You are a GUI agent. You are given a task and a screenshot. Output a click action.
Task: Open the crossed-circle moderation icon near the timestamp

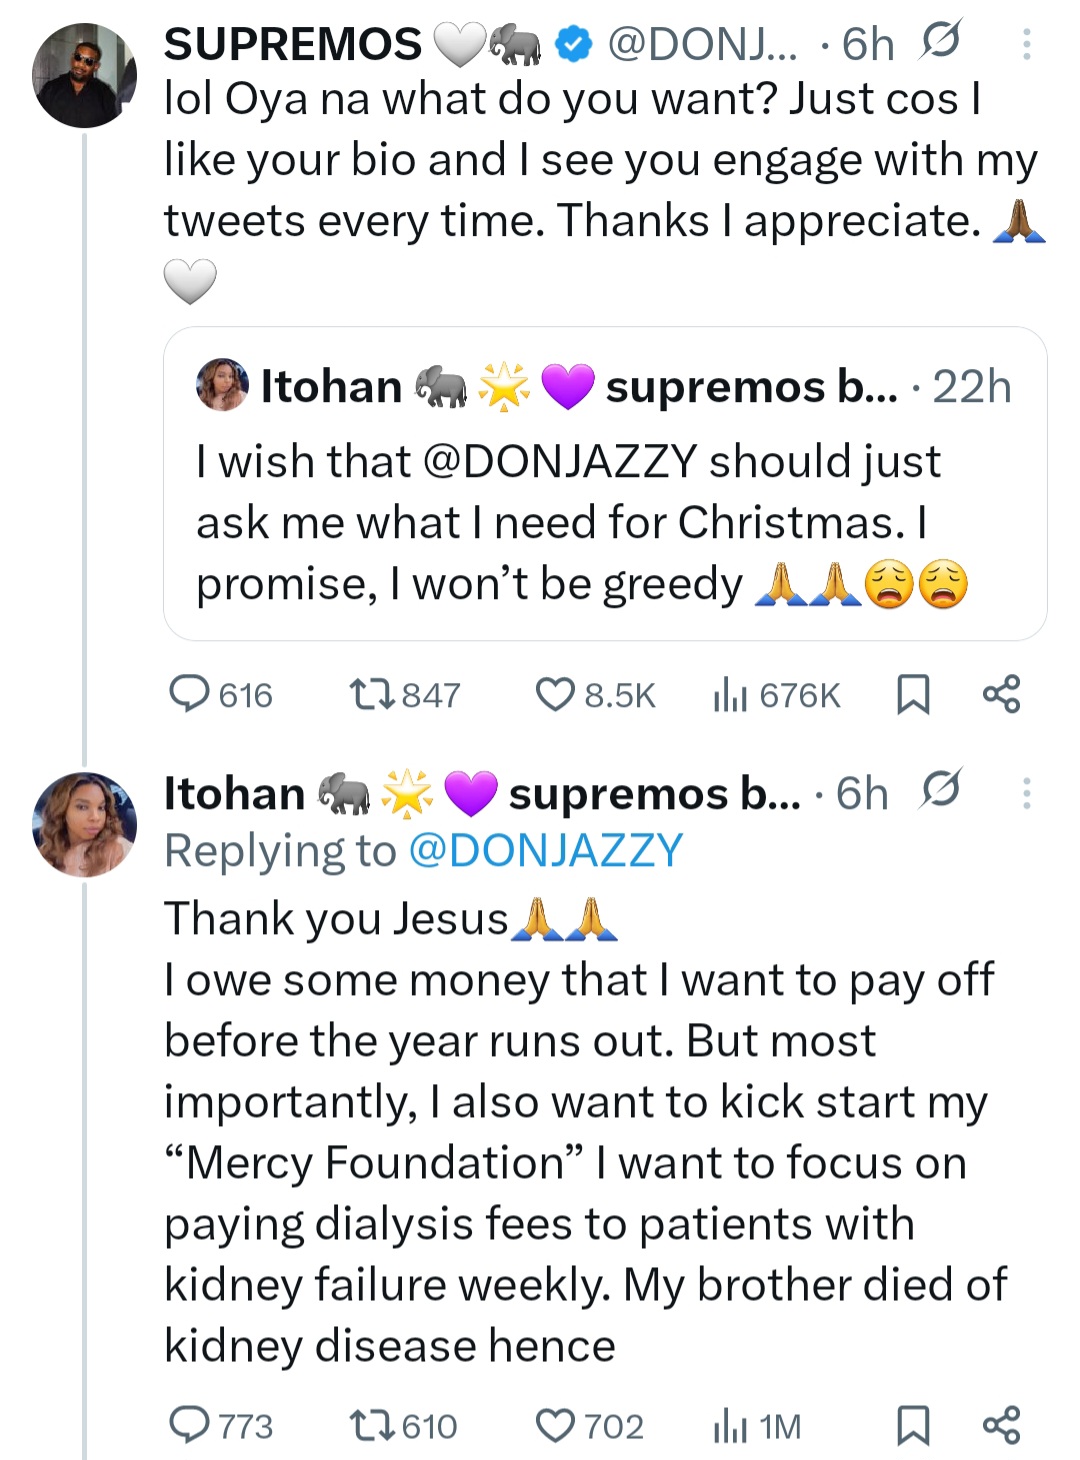939,42
